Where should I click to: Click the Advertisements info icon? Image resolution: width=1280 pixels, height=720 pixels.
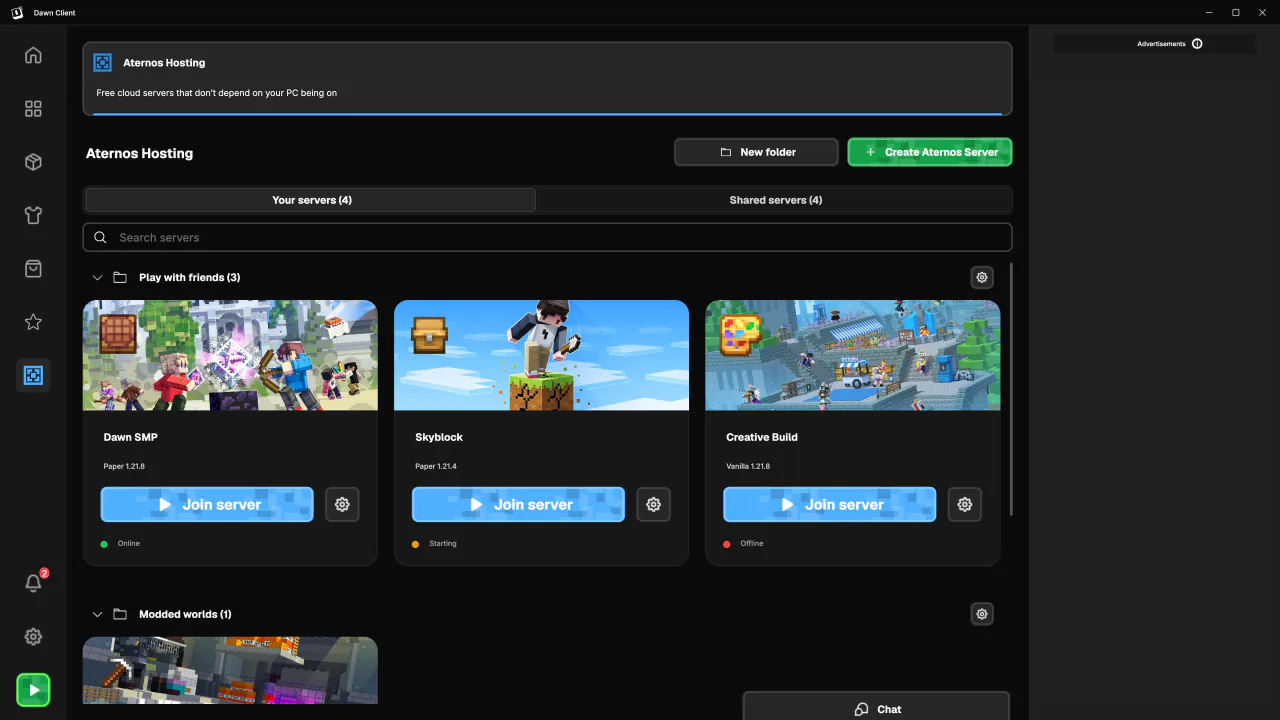point(1197,44)
